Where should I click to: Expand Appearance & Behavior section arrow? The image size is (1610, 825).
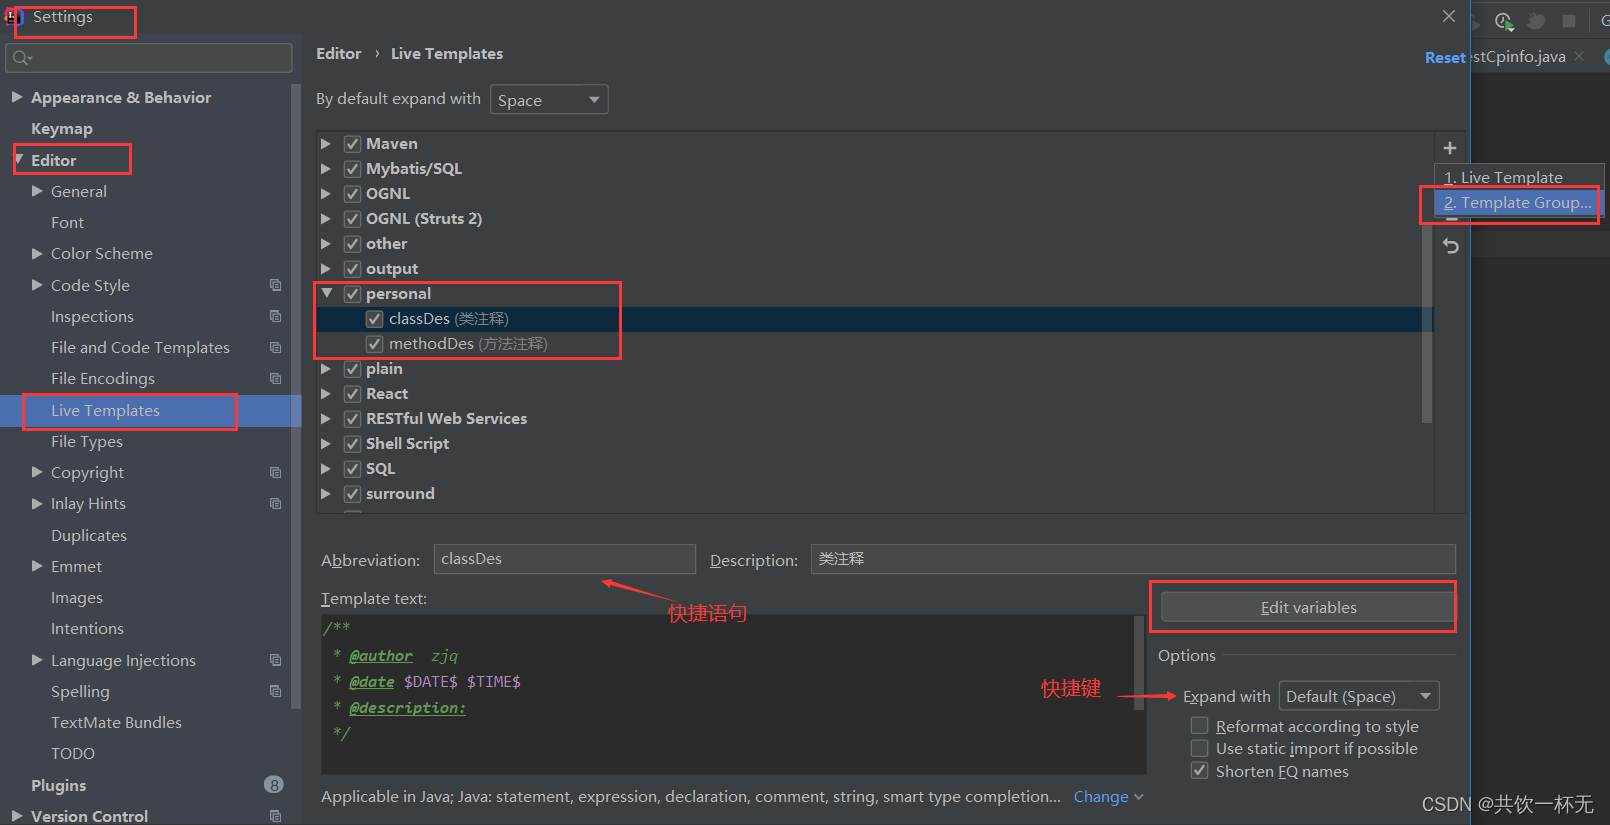click(16, 97)
